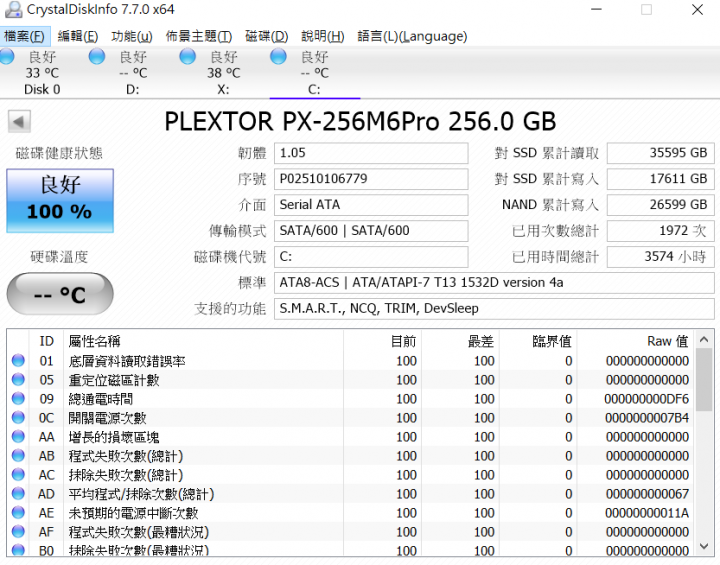The image size is (720, 565).
Task: Go to previous disk with left arrow
Action: (19, 122)
